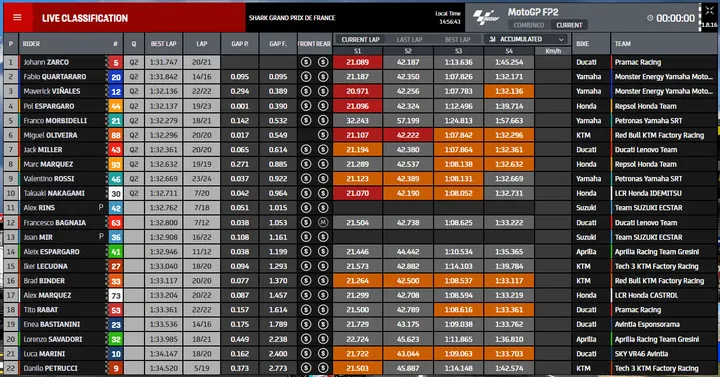Click the MotoGP logo
Screen dimensions: 720x377
coord(486,18)
